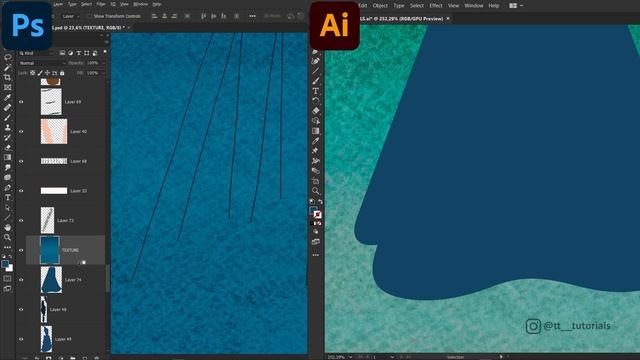Screen dimensions: 640x360
Task: Select the Eyedropper tool in Illustrator
Action: 316,141
